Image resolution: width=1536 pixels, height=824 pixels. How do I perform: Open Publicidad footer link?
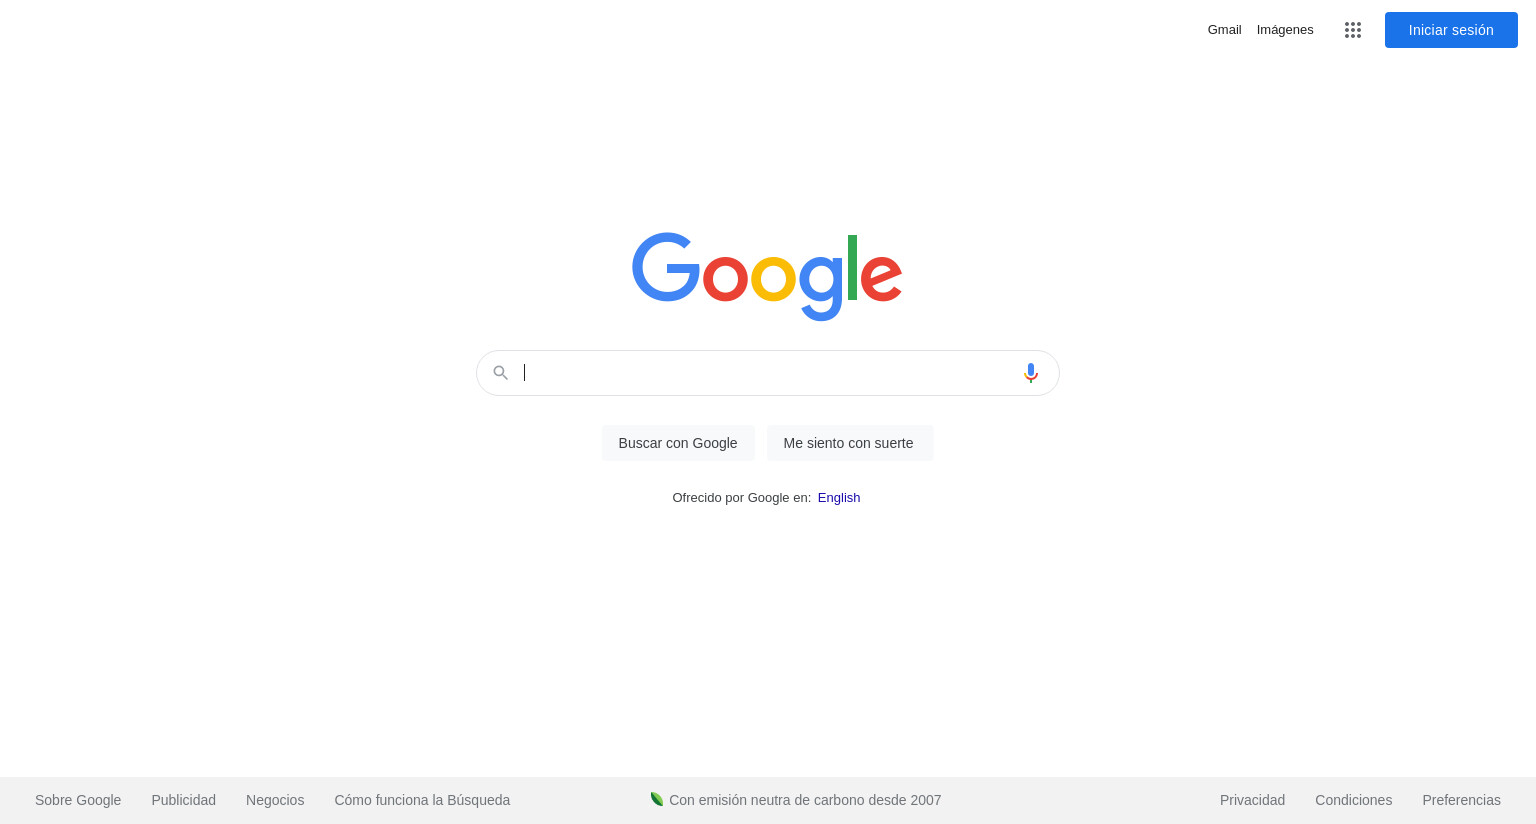pos(184,800)
